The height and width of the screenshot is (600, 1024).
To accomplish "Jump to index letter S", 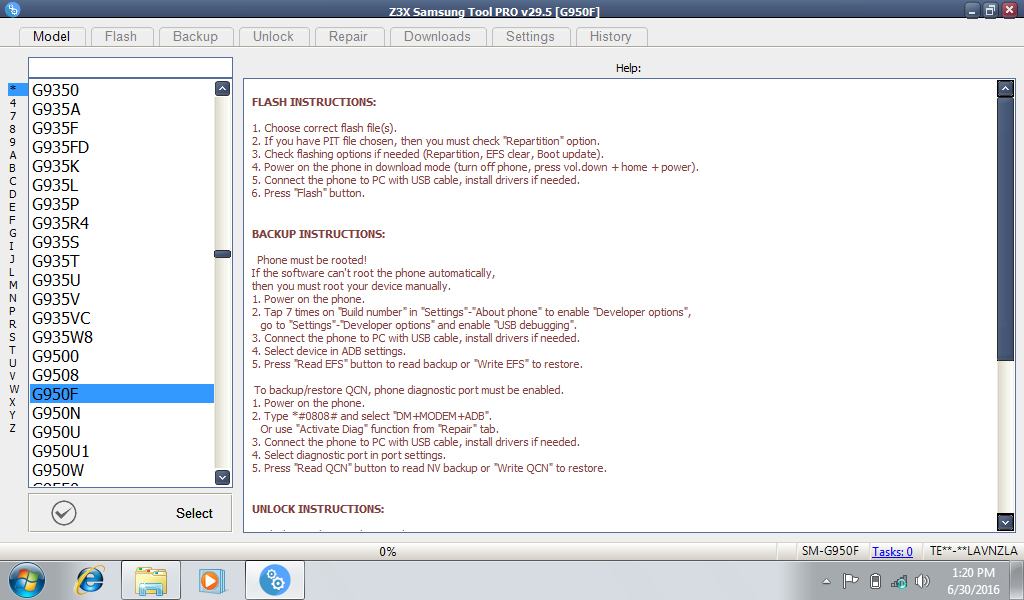I will pyautogui.click(x=12, y=337).
